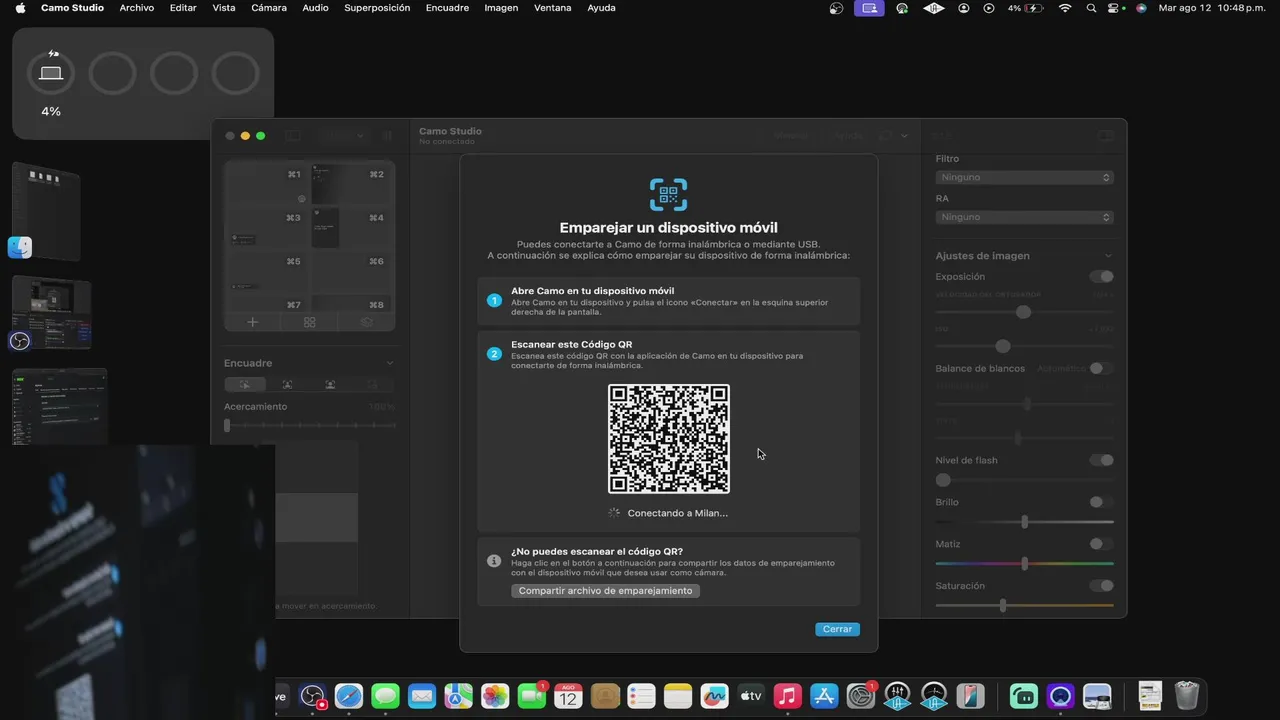Image resolution: width=1280 pixels, height=720 pixels.
Task: Click the purple screen-sharing menu bar icon
Action: click(869, 8)
